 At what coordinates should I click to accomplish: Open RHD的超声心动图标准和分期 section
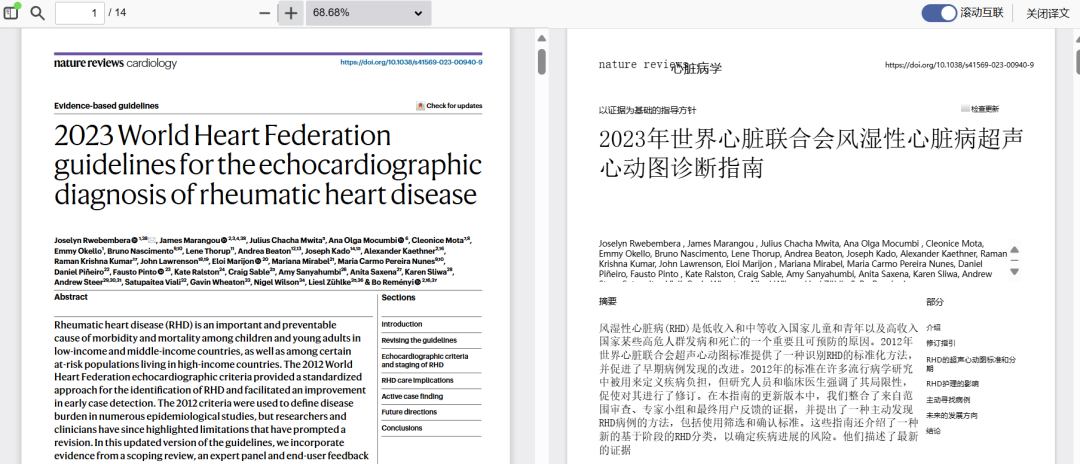pos(971,363)
